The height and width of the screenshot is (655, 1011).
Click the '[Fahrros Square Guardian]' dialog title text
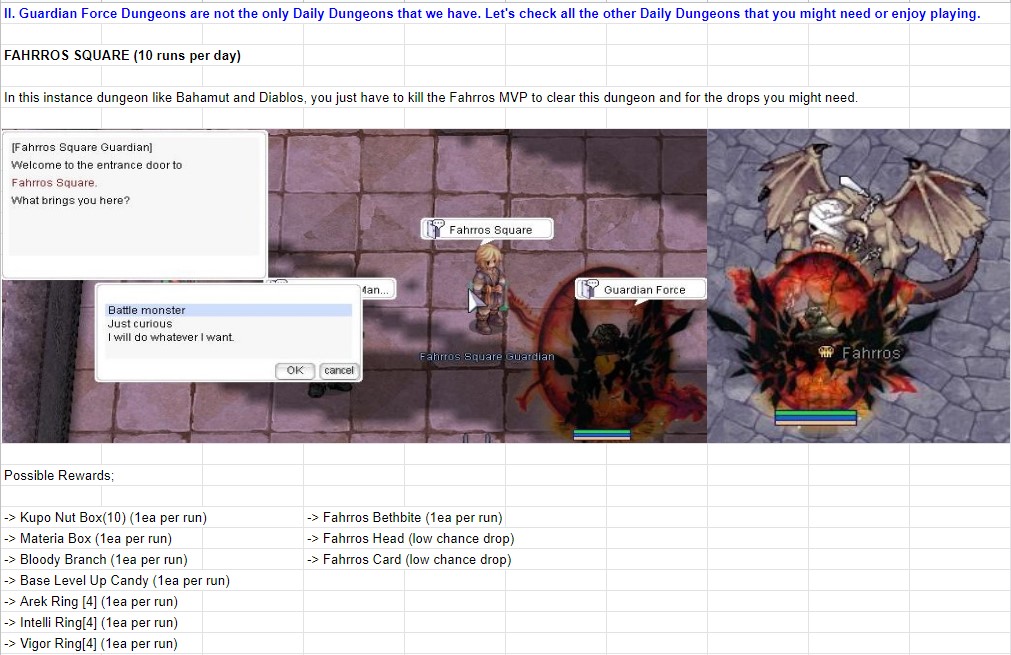coord(82,147)
